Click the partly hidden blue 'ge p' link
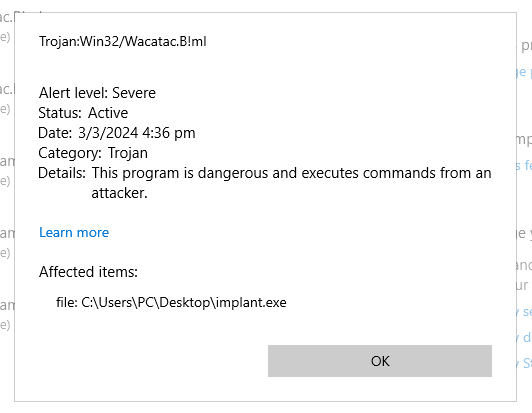 [x=525, y=72]
